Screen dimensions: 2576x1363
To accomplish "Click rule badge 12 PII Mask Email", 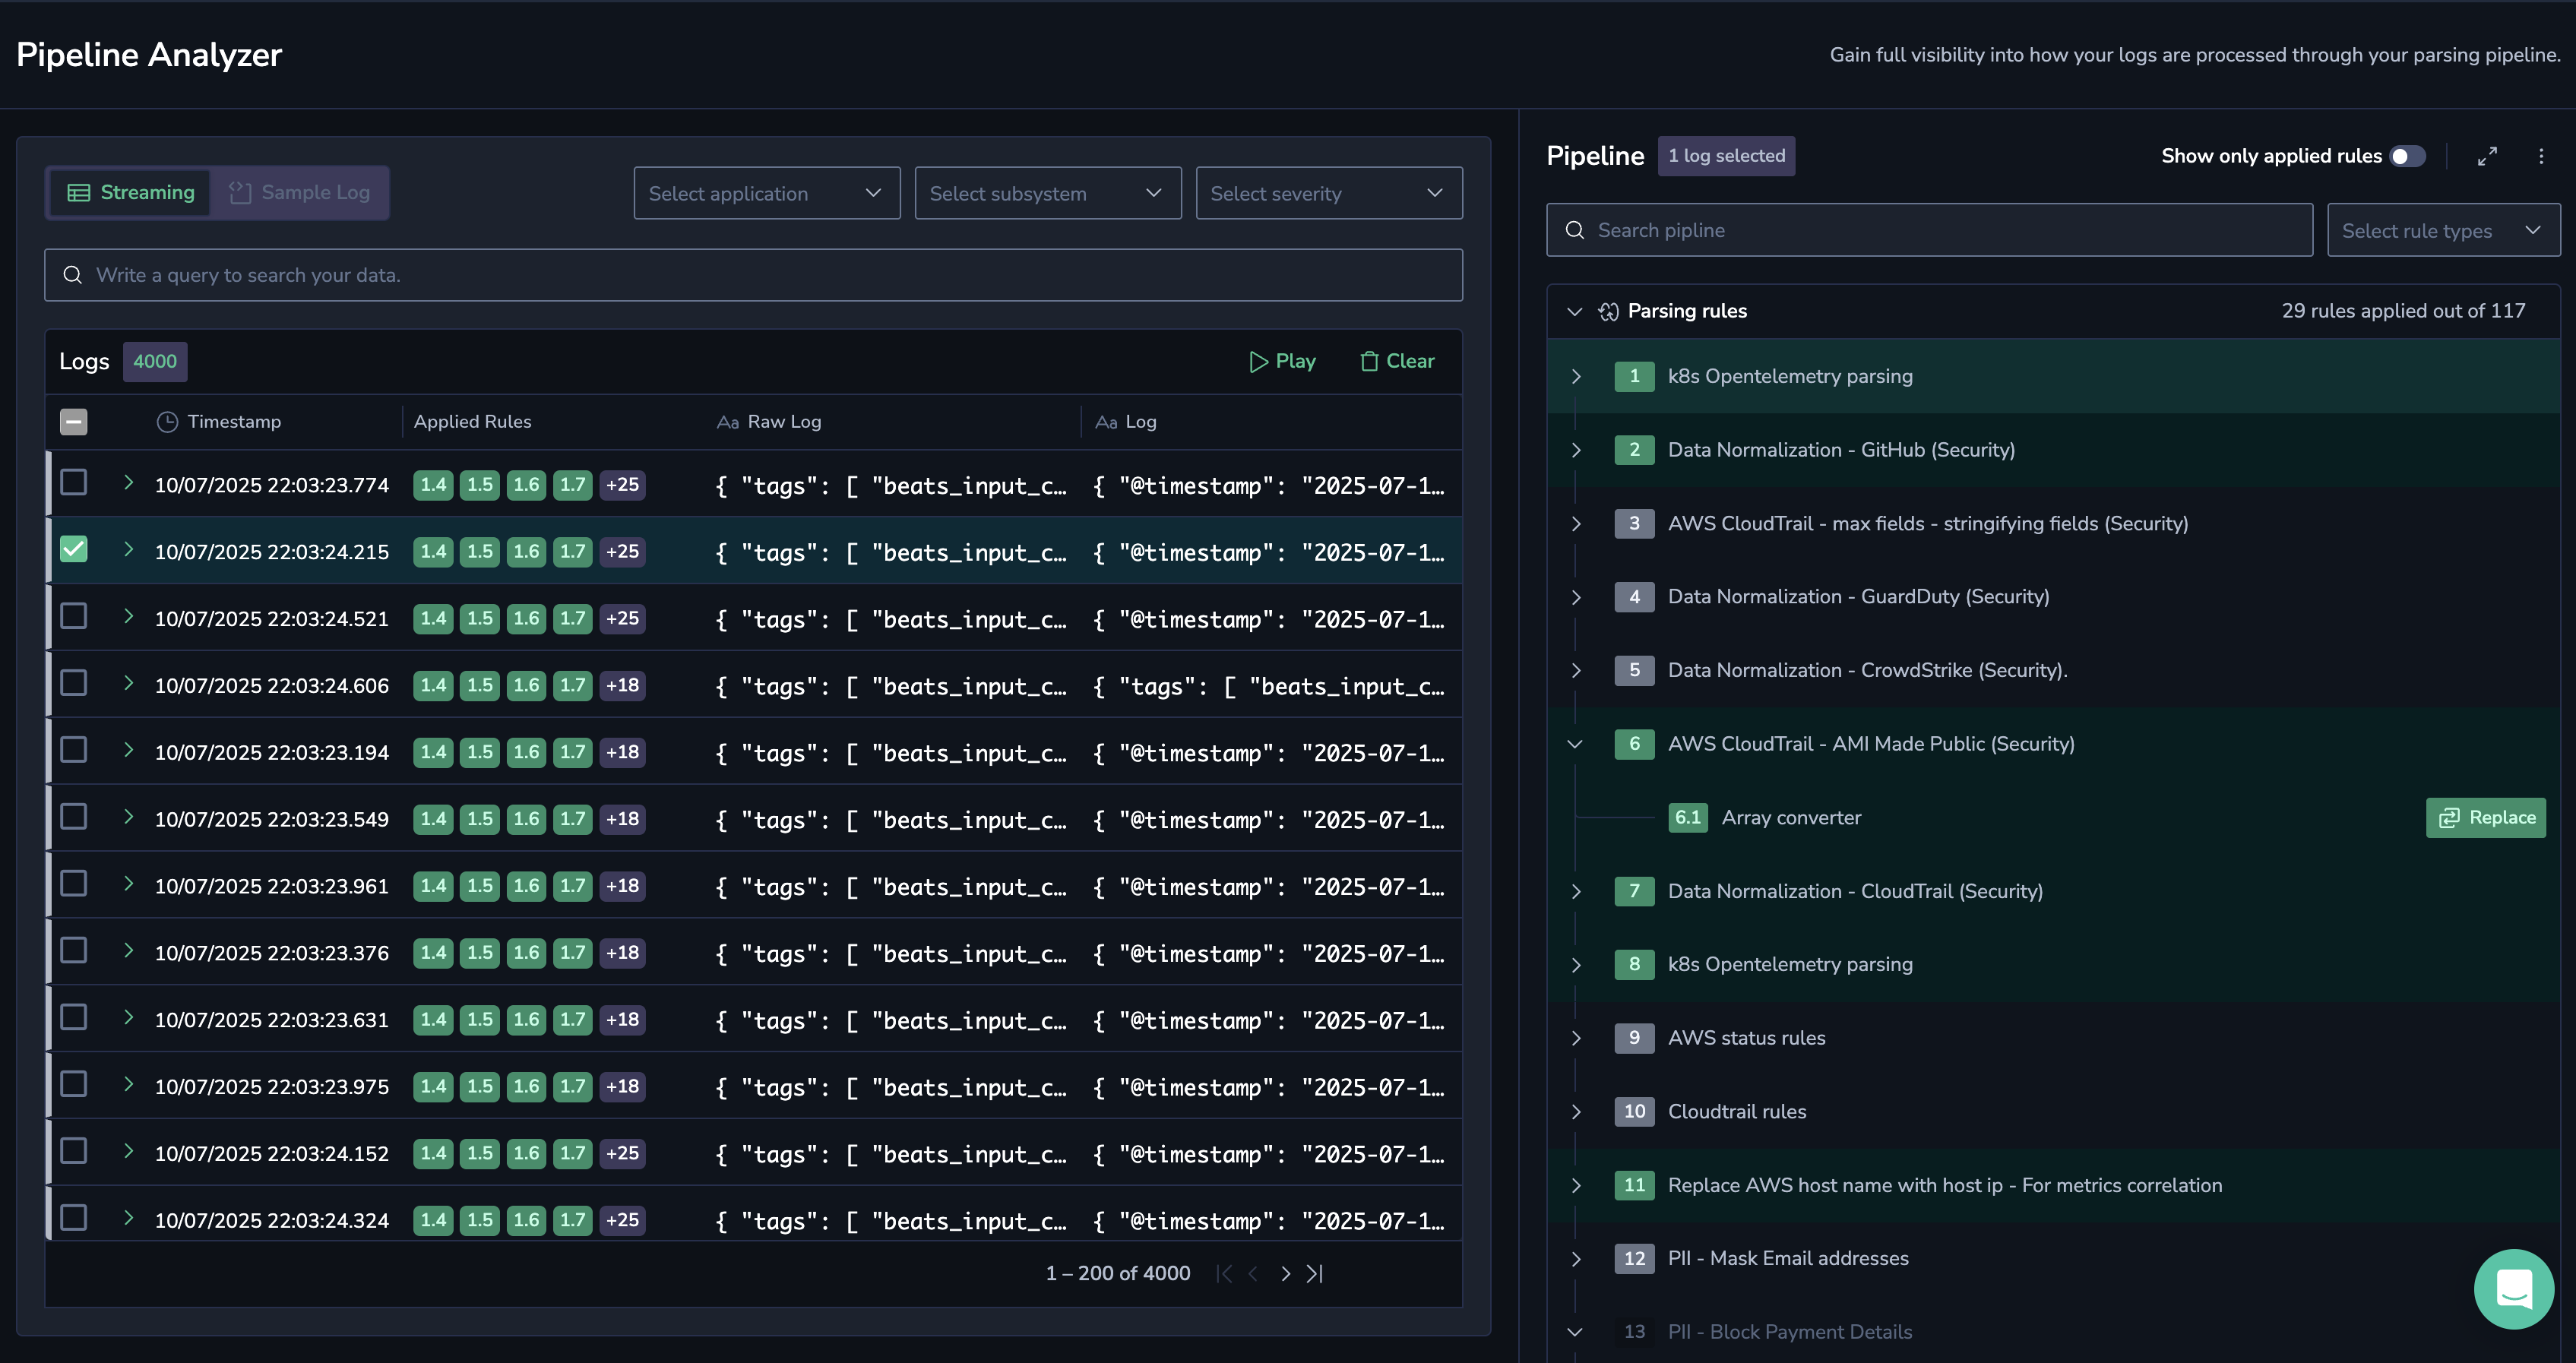I will [1634, 1258].
